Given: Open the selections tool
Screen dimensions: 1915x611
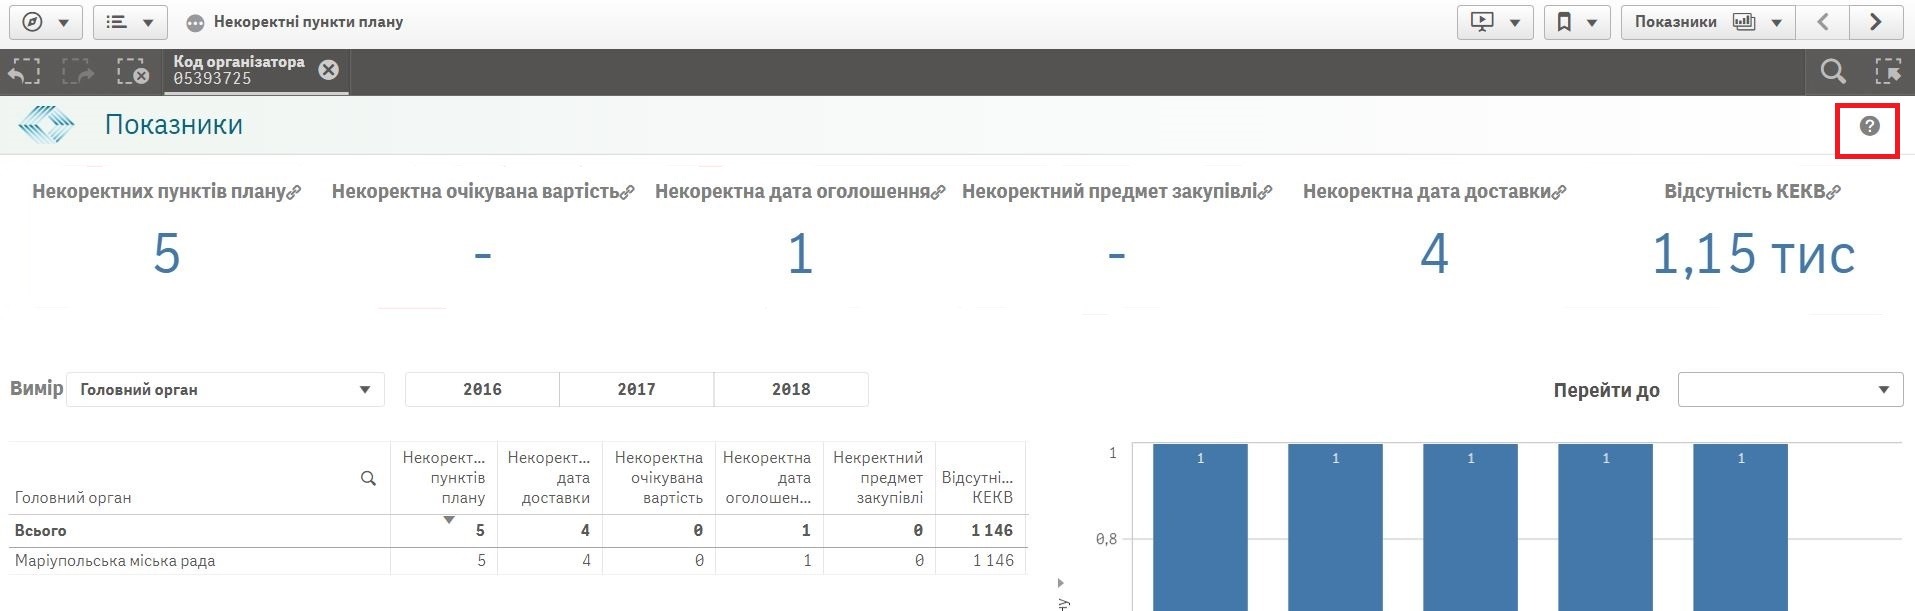Looking at the screenshot, I should pos(1888,71).
